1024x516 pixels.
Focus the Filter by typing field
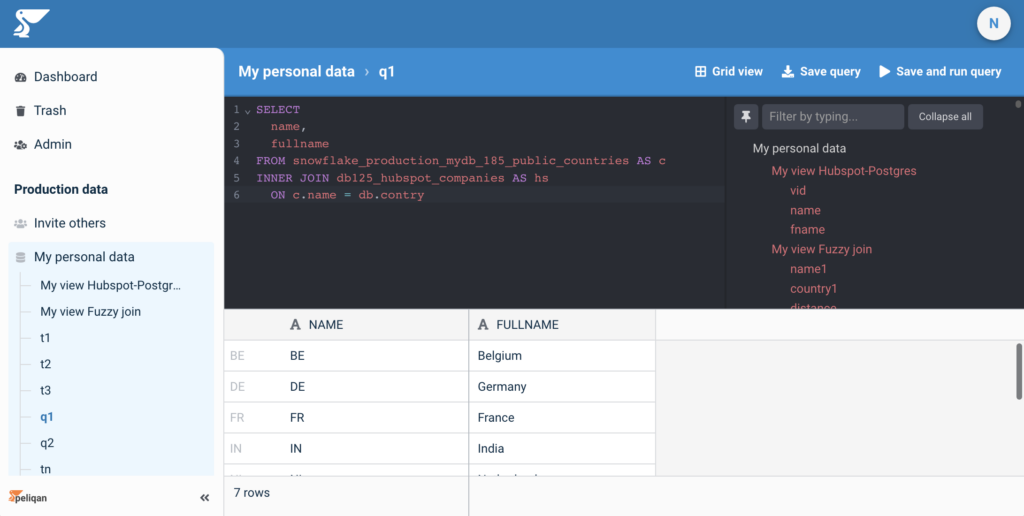click(833, 117)
